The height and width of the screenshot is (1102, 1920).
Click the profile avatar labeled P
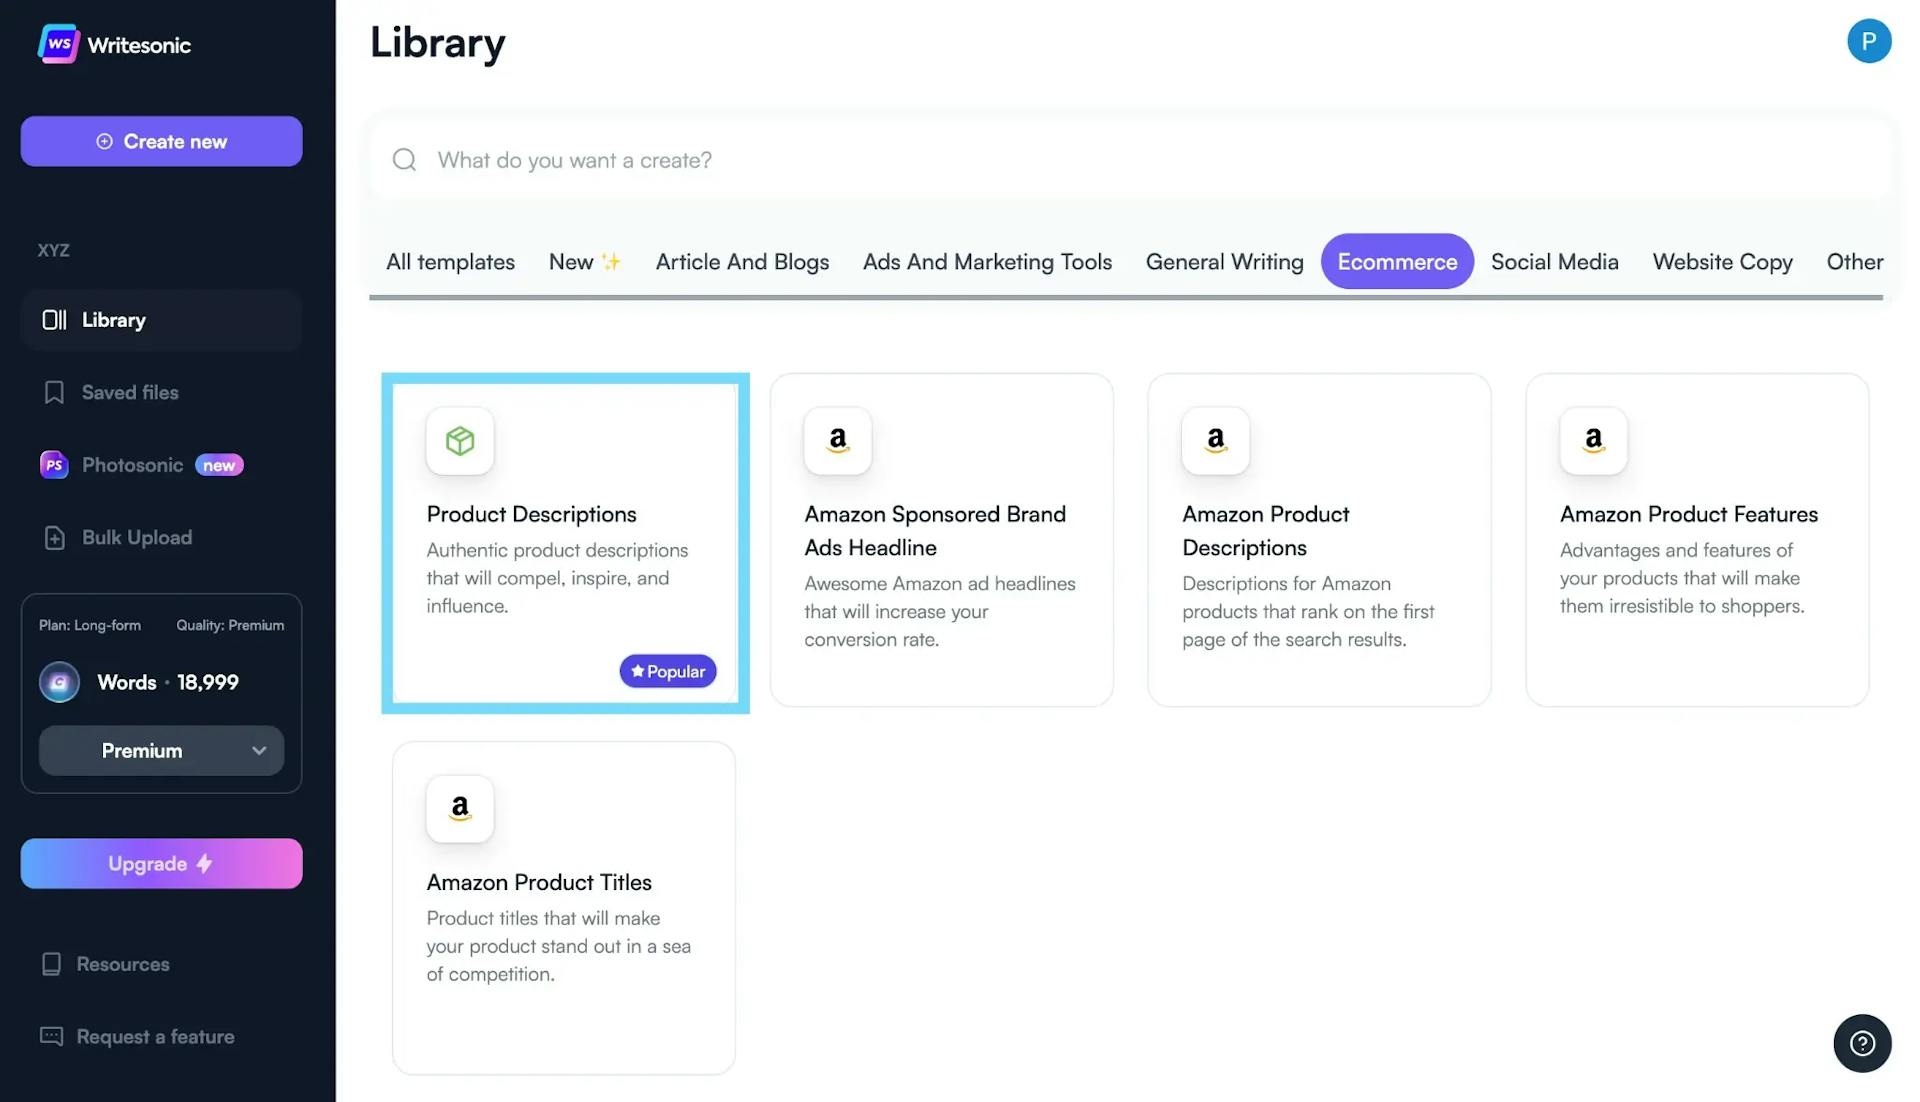[1869, 41]
